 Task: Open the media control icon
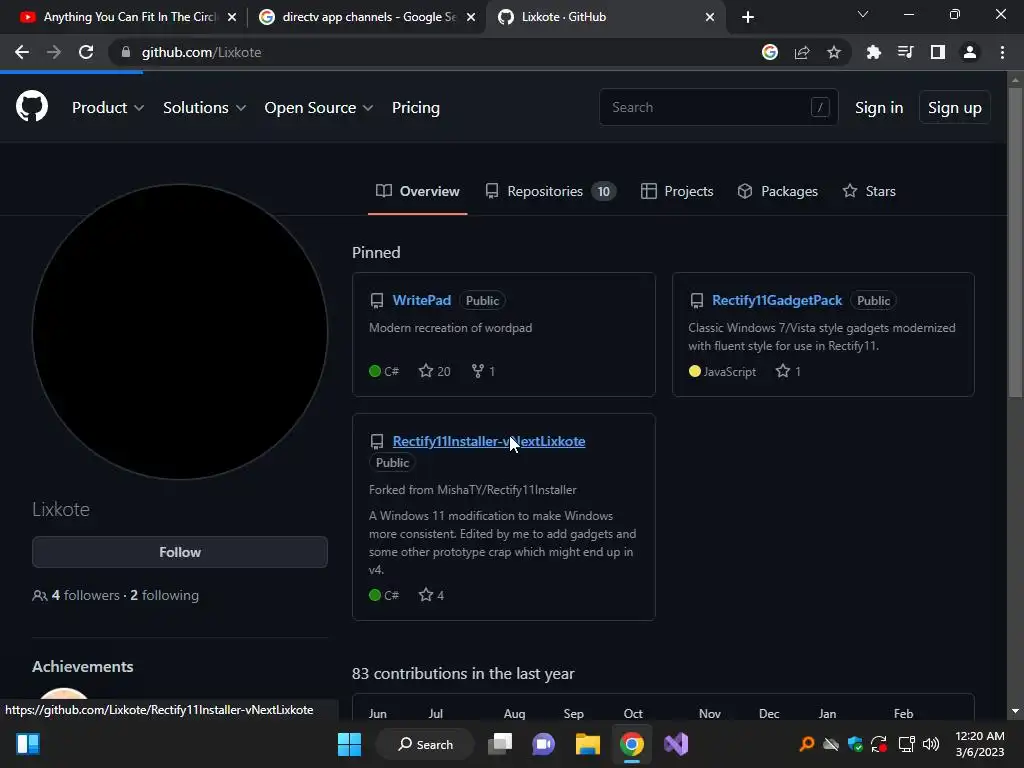coord(906,52)
